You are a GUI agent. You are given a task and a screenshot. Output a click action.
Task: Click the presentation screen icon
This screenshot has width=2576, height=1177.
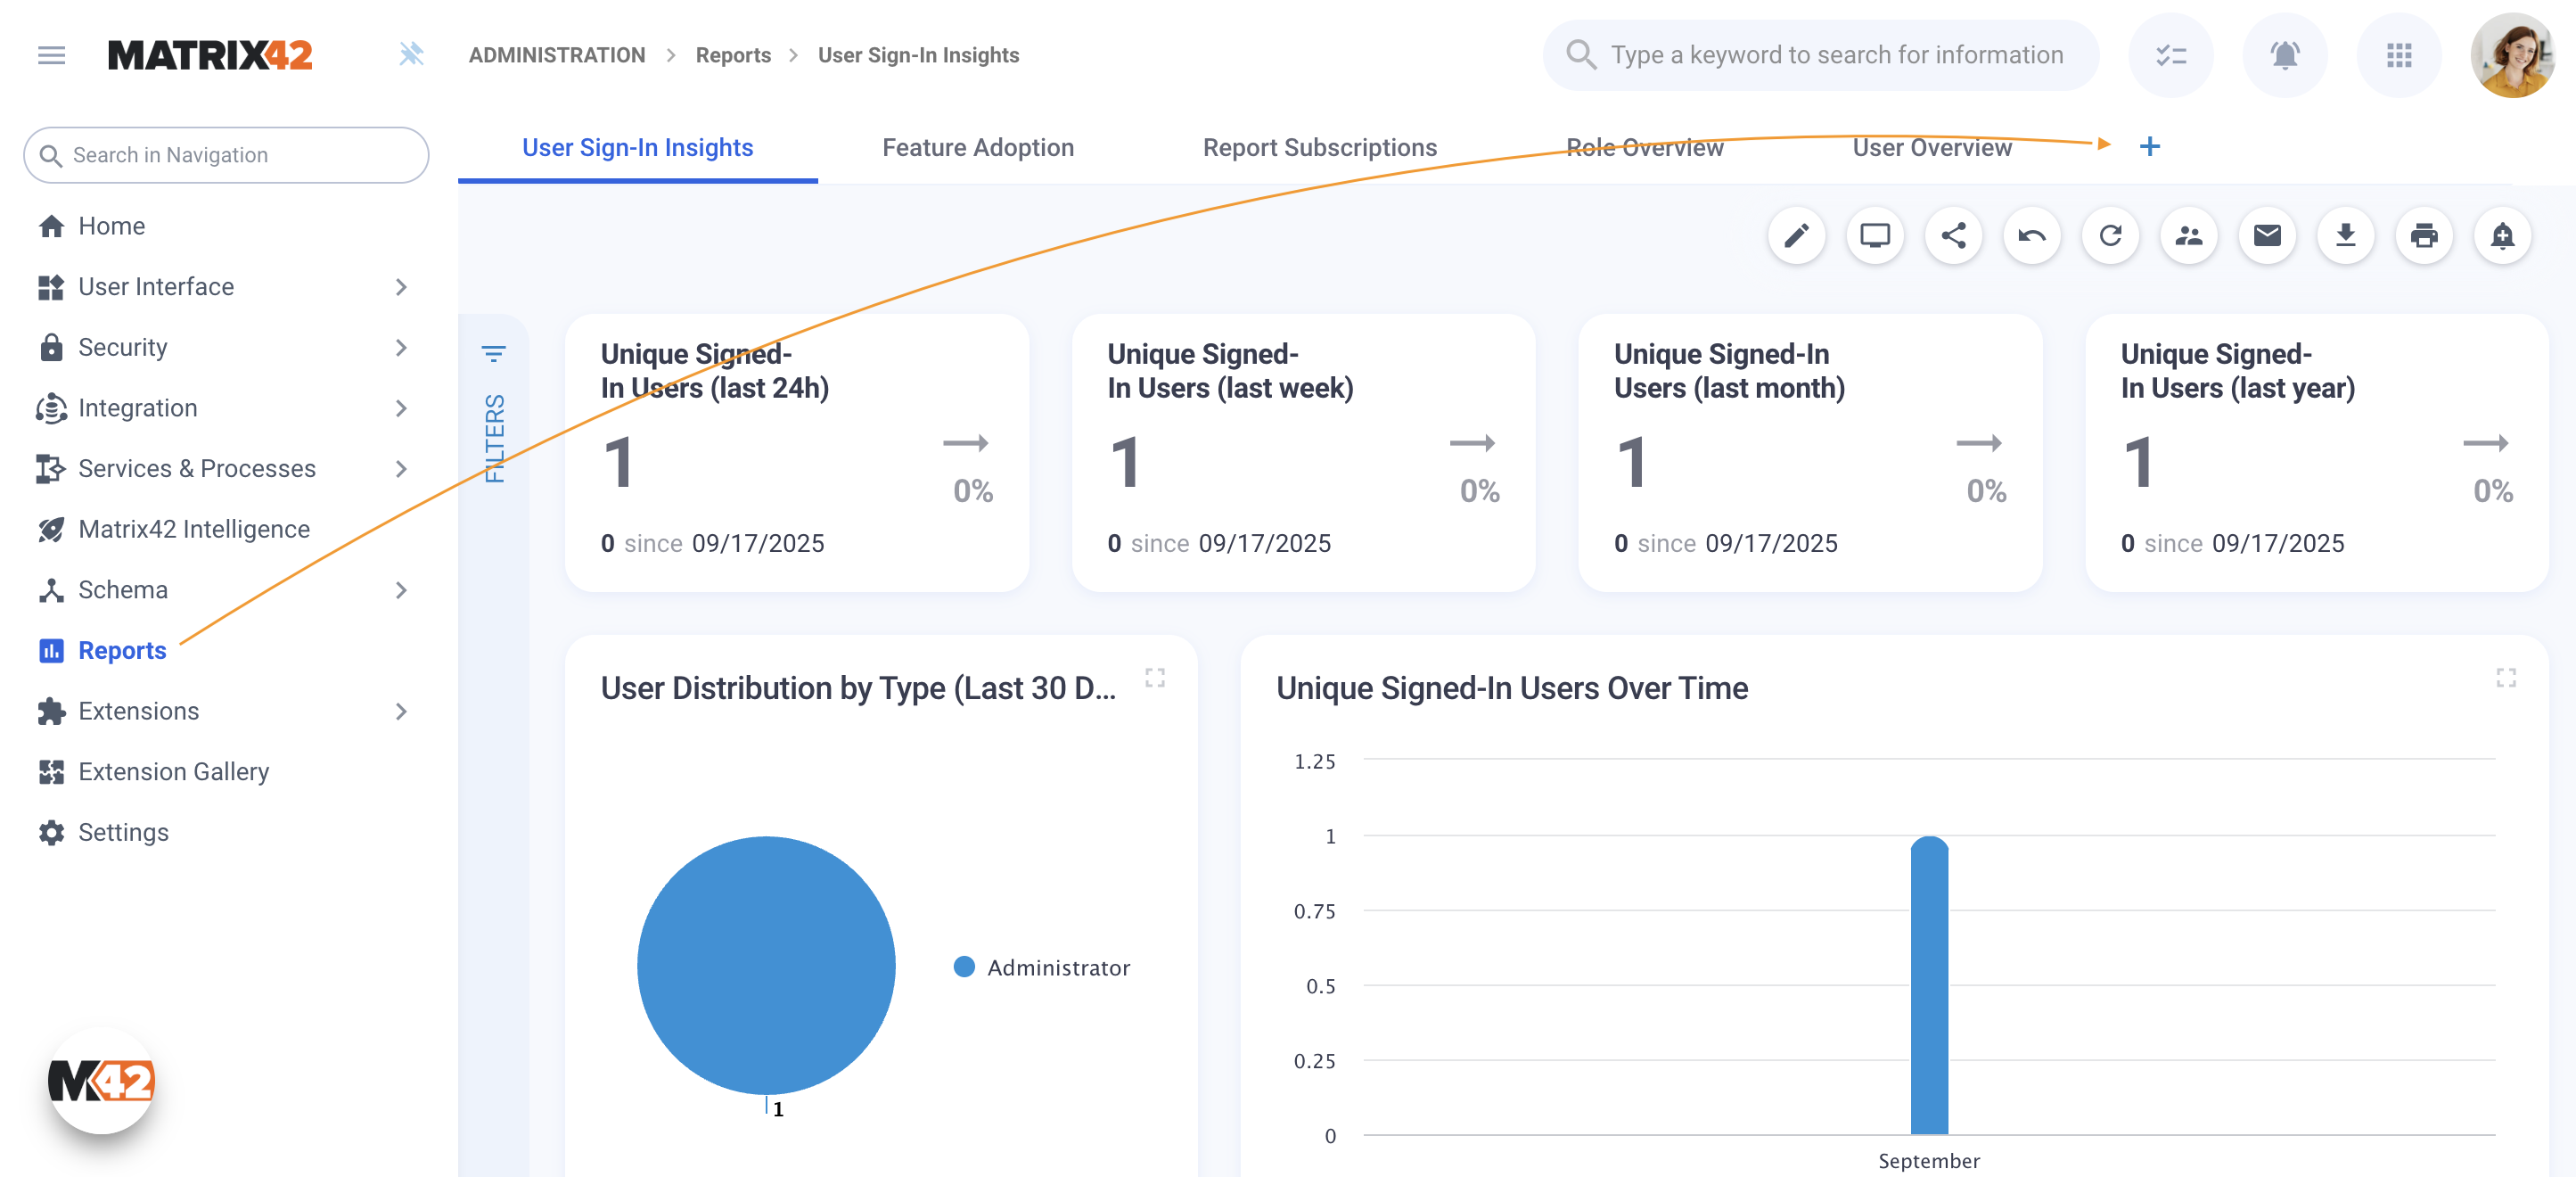1874,235
